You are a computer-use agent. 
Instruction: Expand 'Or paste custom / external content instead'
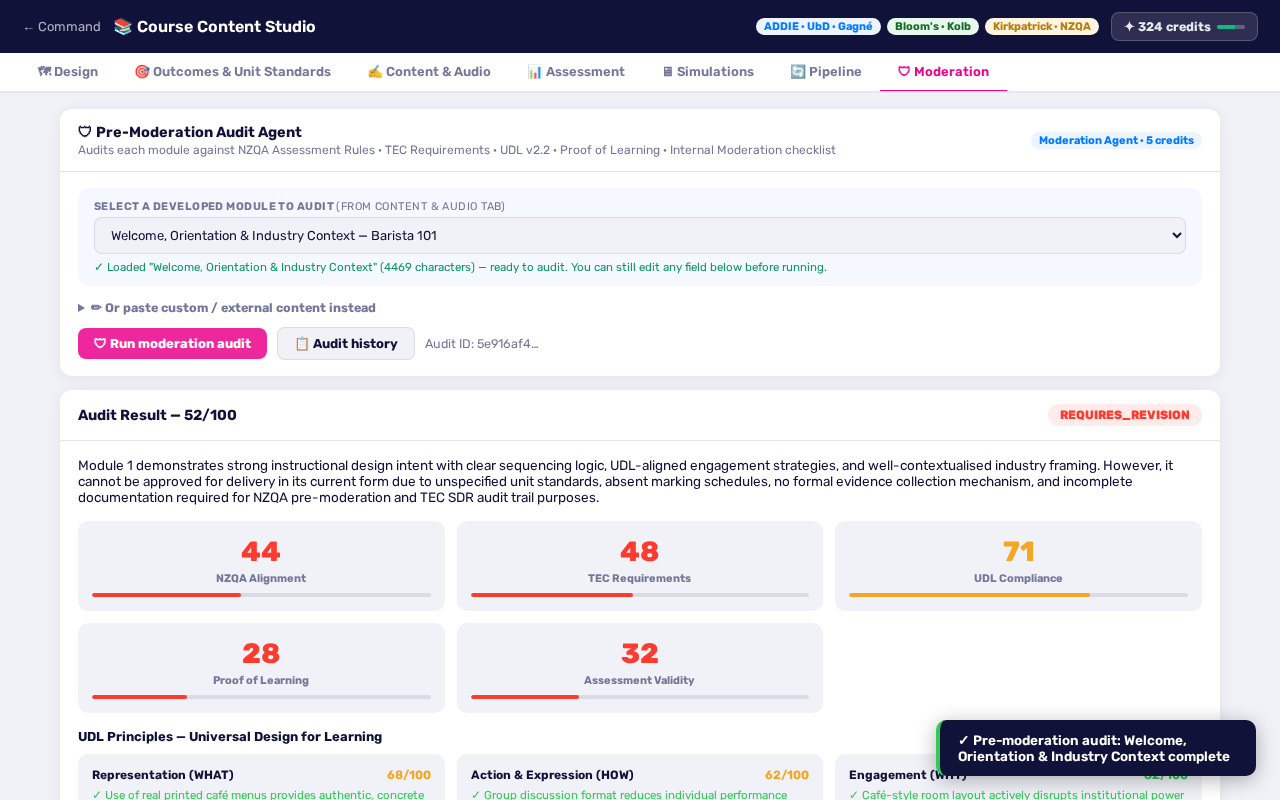click(227, 308)
